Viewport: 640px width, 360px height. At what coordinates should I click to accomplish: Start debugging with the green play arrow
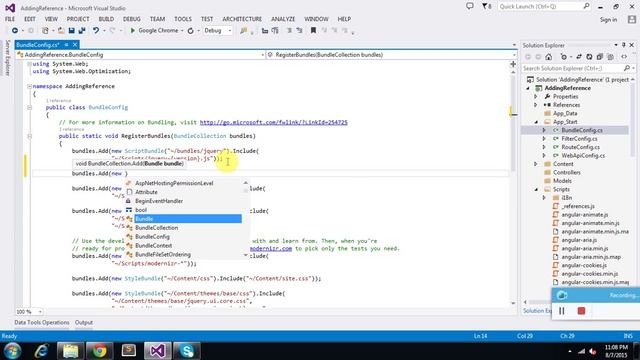point(132,31)
